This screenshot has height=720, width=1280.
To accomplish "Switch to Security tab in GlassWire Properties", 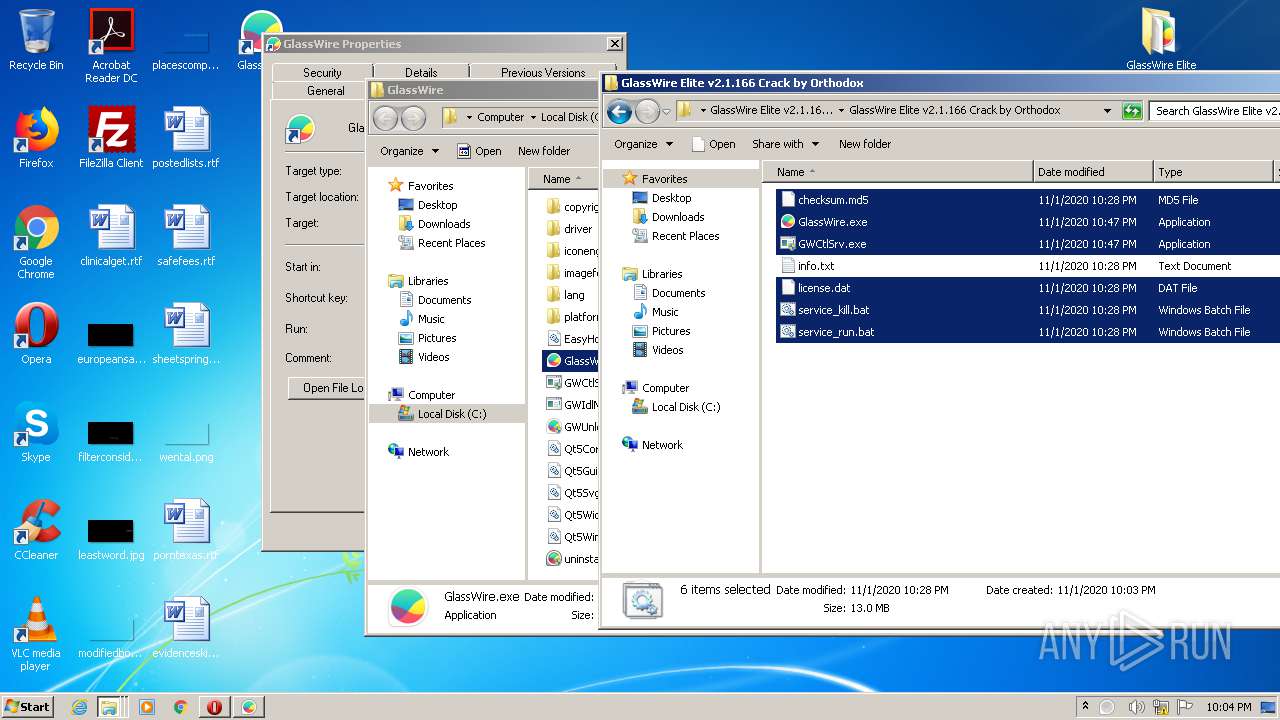I will (322, 72).
